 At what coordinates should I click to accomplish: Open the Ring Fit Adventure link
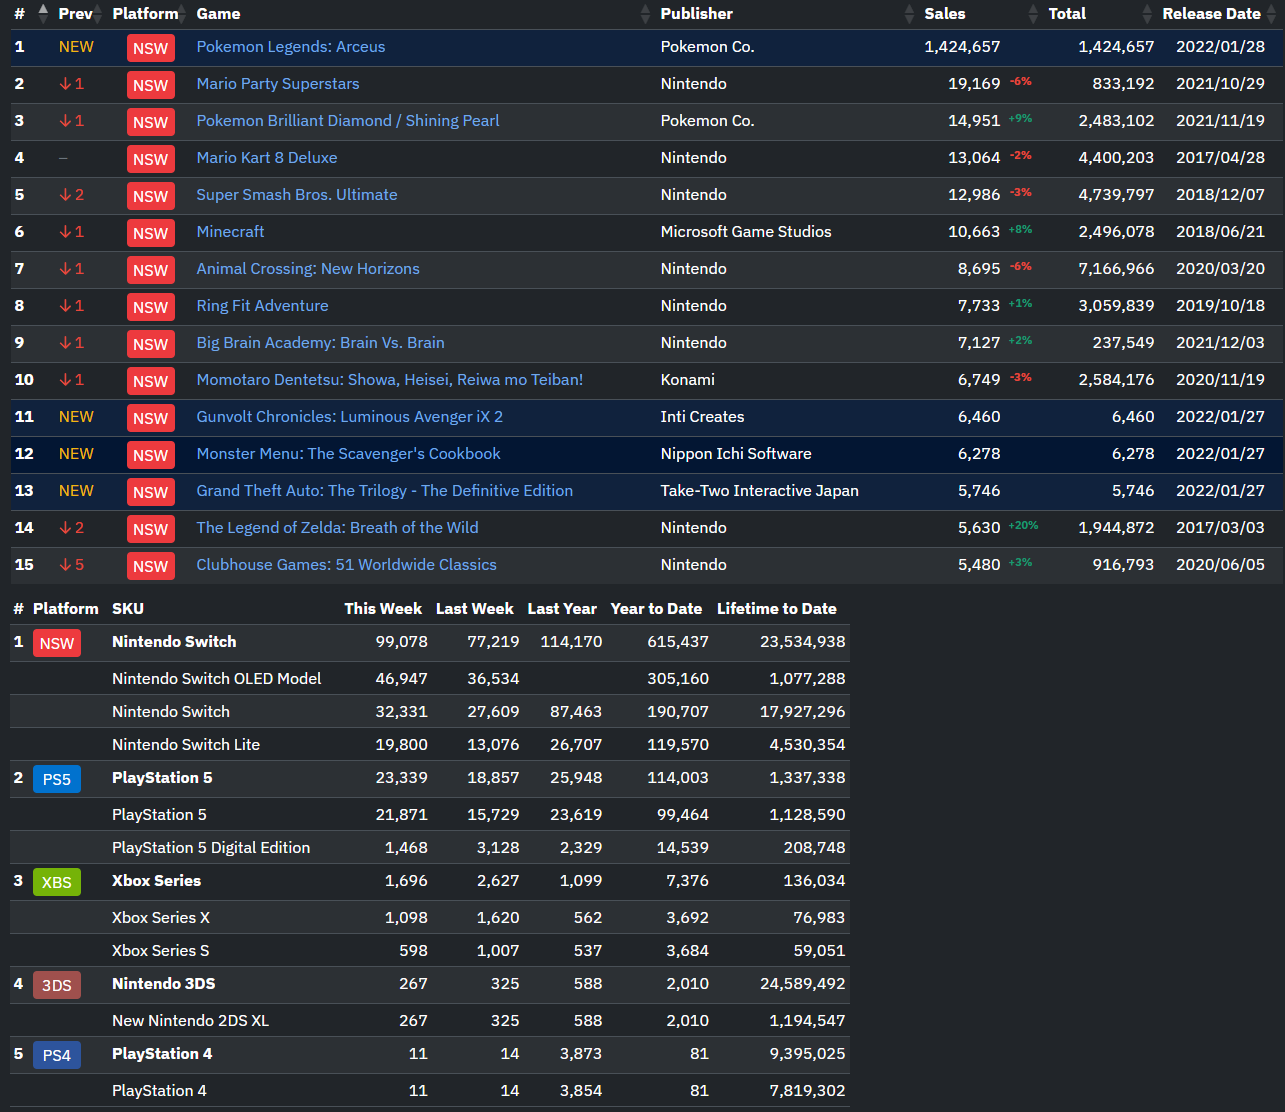(x=262, y=306)
